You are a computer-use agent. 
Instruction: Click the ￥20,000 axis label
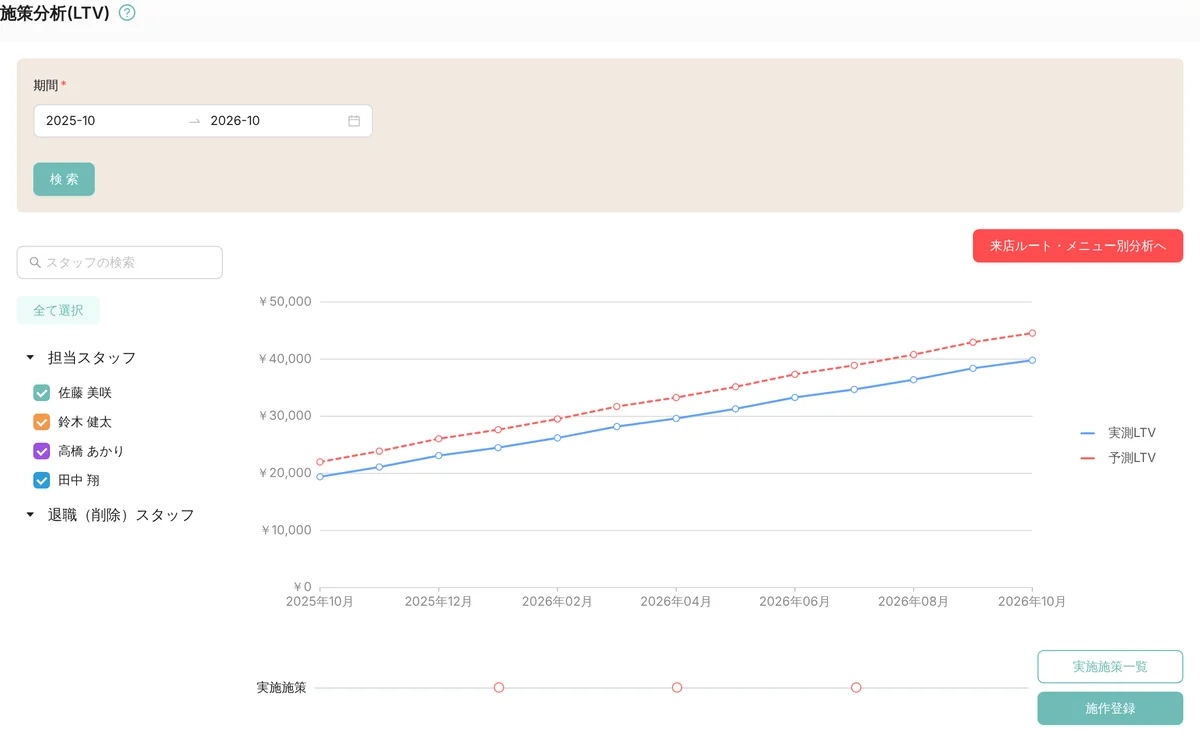pos(285,472)
